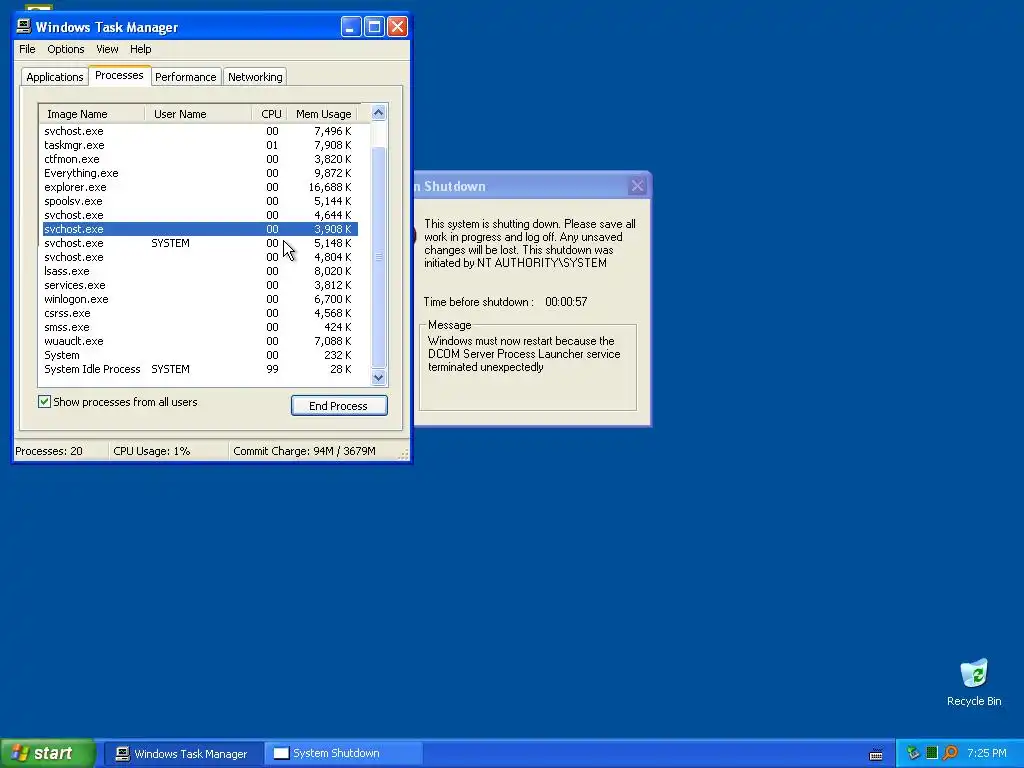Select the taskmgr.exe process row
Image resolution: width=1024 pixels, height=768 pixels.
coord(200,145)
